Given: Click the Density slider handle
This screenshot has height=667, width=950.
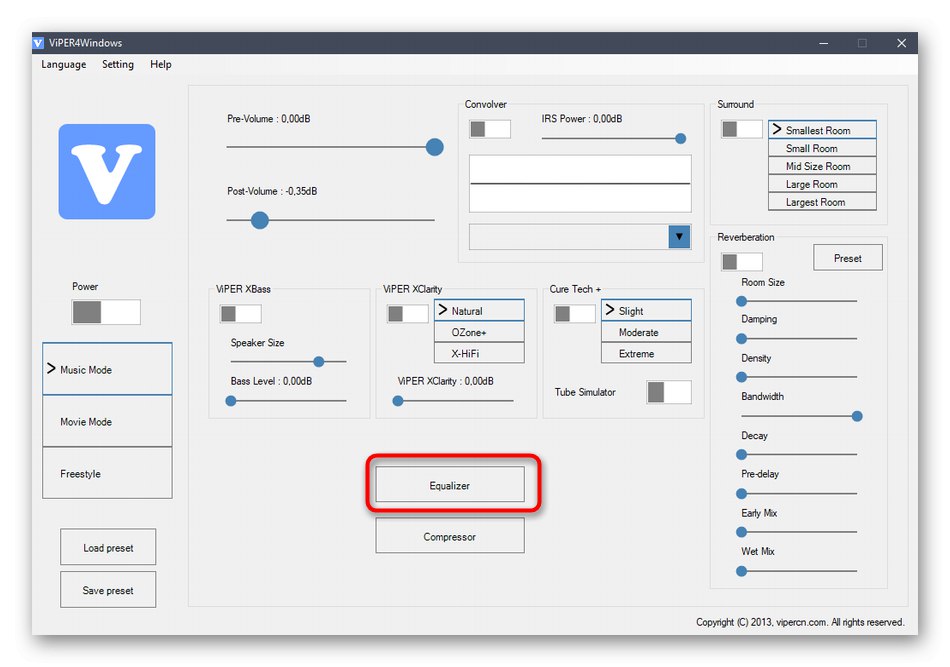Looking at the screenshot, I should pyautogui.click(x=742, y=377).
